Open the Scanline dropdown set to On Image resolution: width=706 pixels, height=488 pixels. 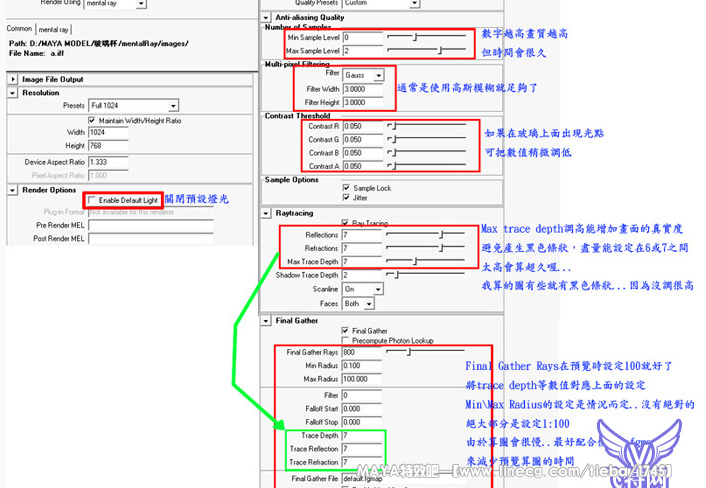pyautogui.click(x=363, y=289)
